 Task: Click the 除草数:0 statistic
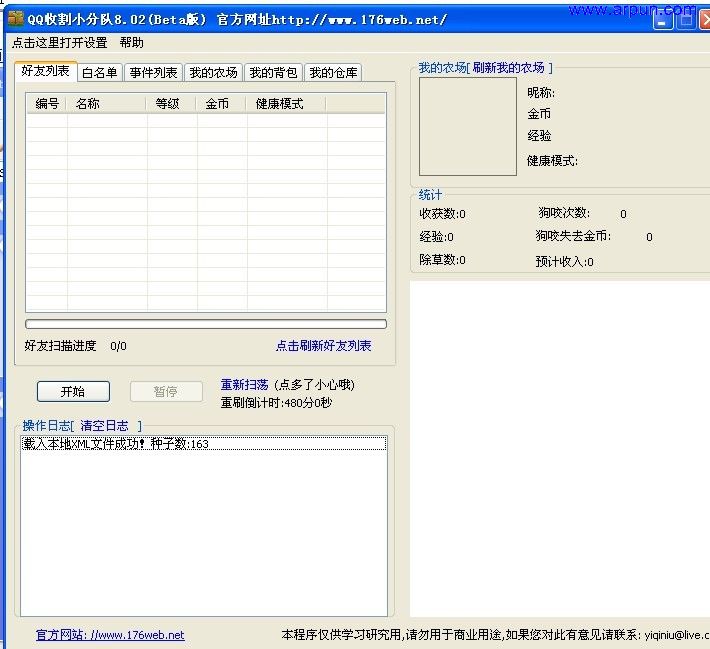[442, 260]
